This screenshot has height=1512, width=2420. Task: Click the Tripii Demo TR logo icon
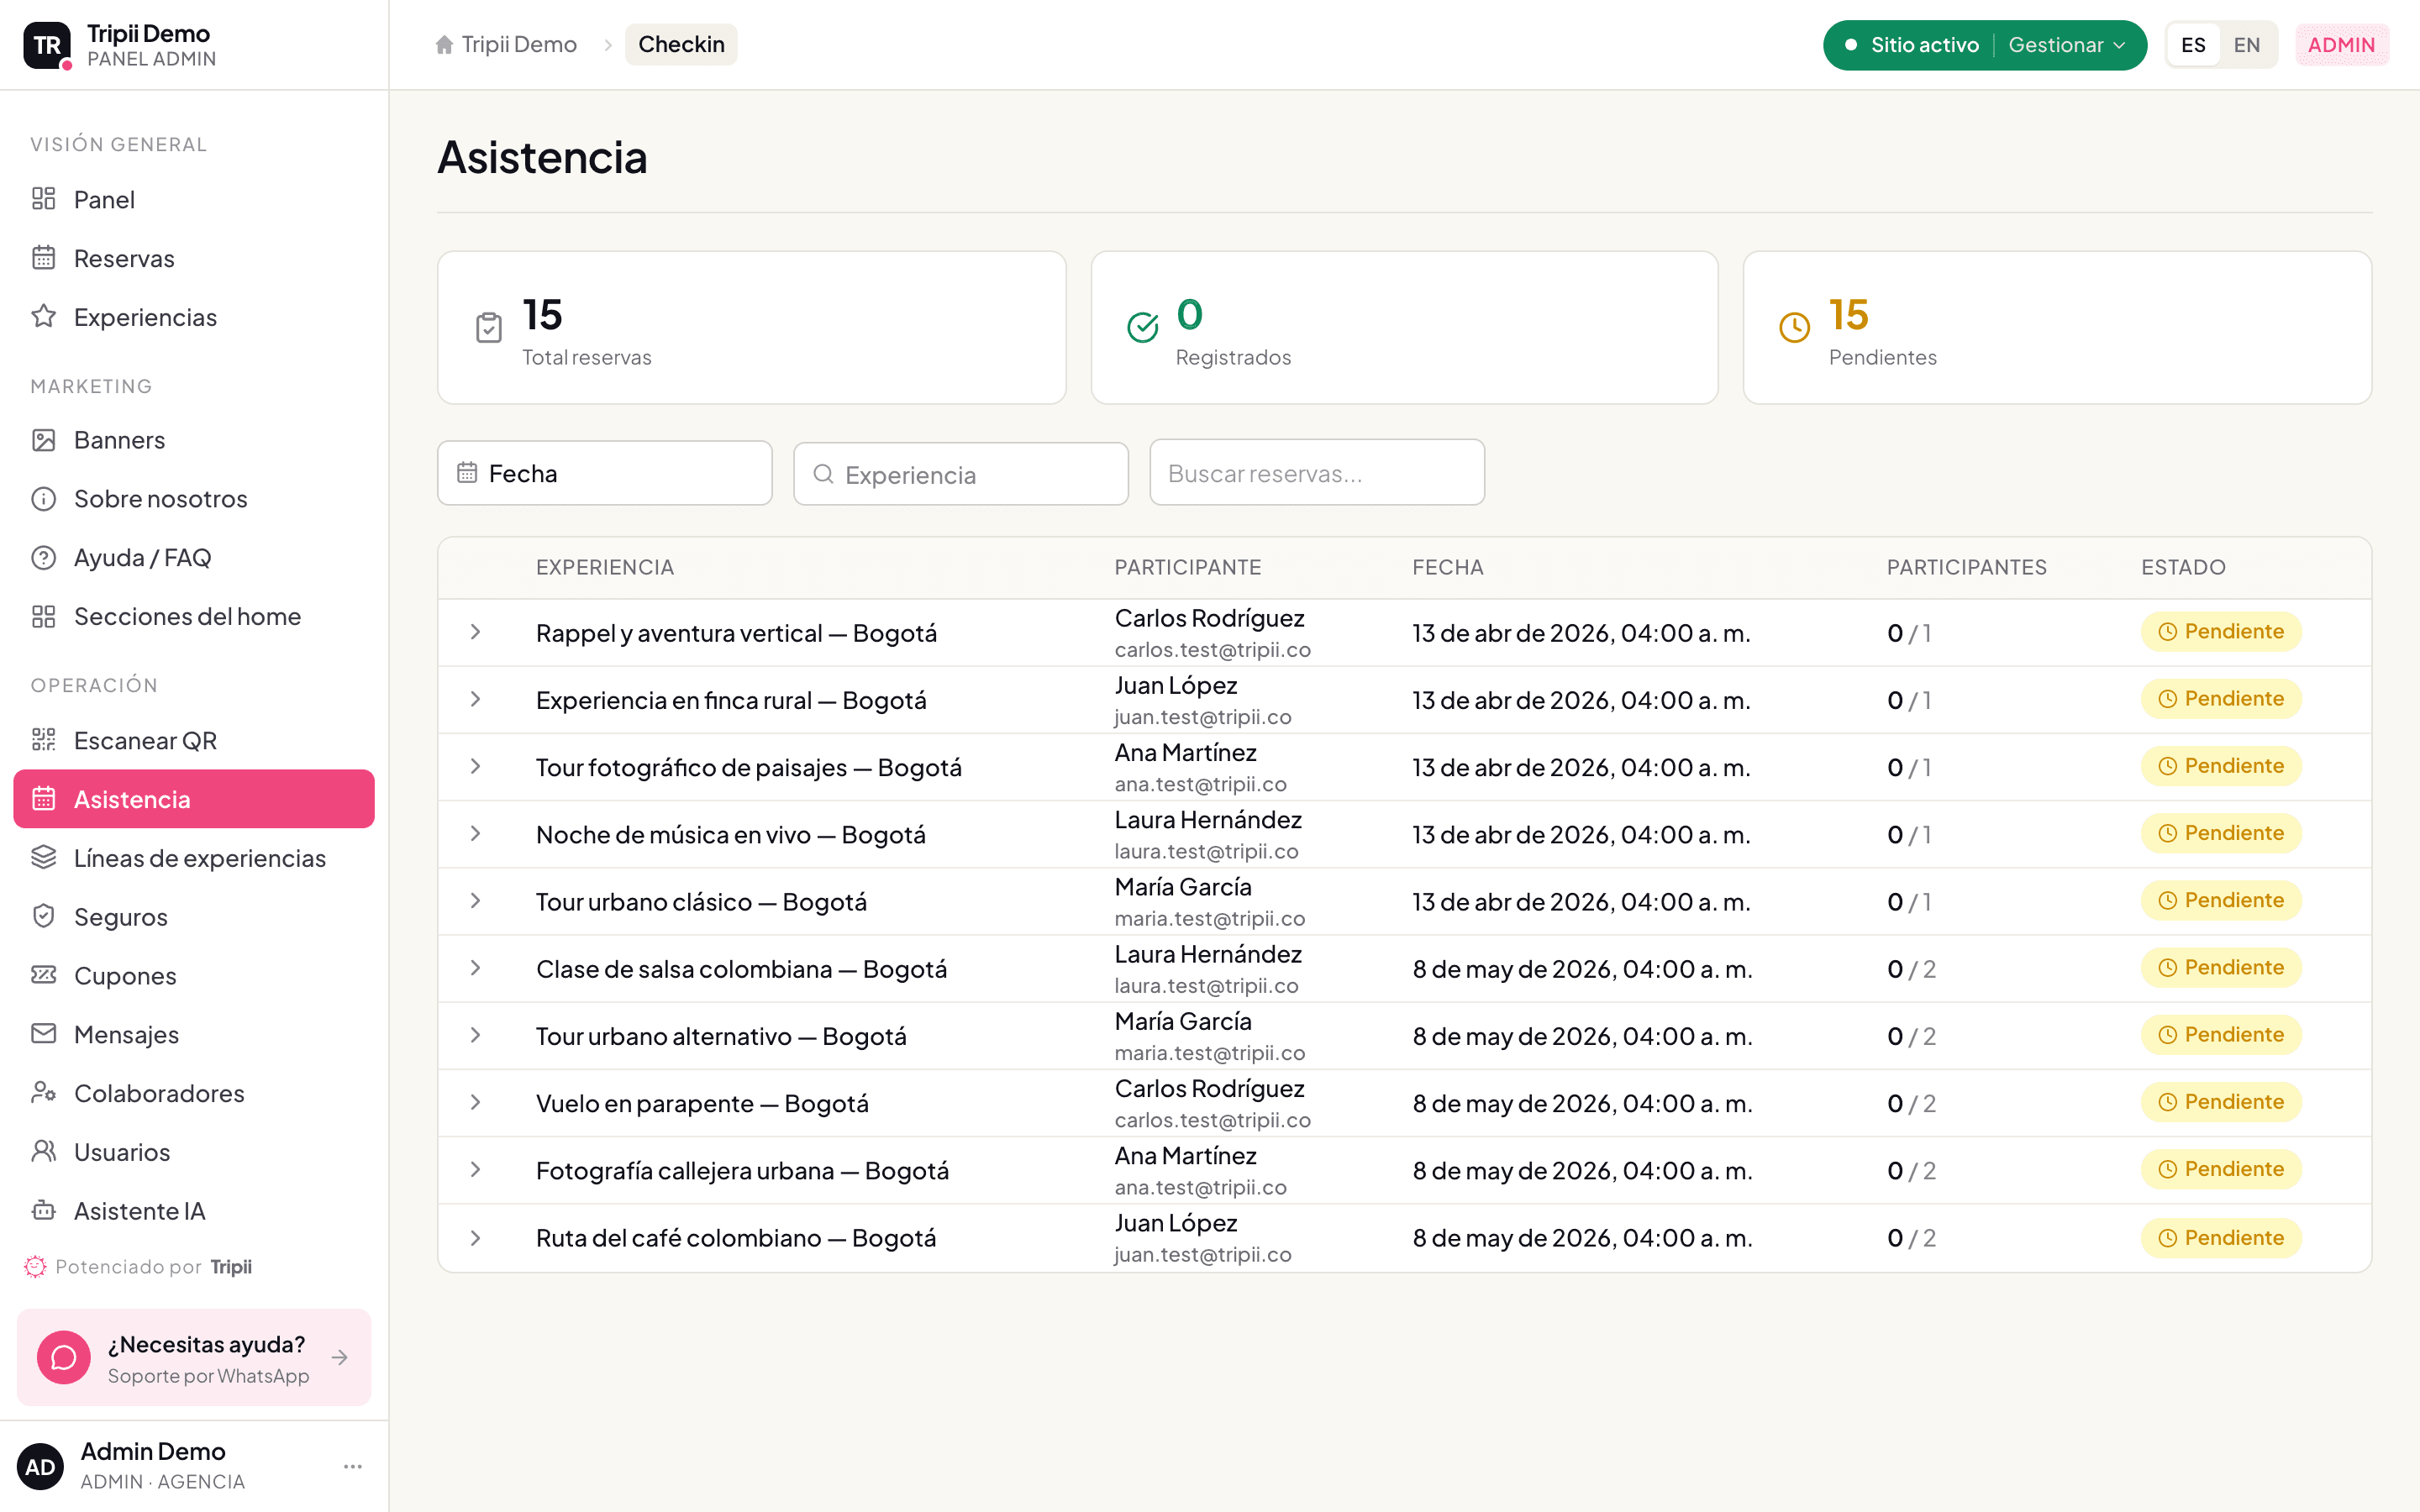(47, 45)
